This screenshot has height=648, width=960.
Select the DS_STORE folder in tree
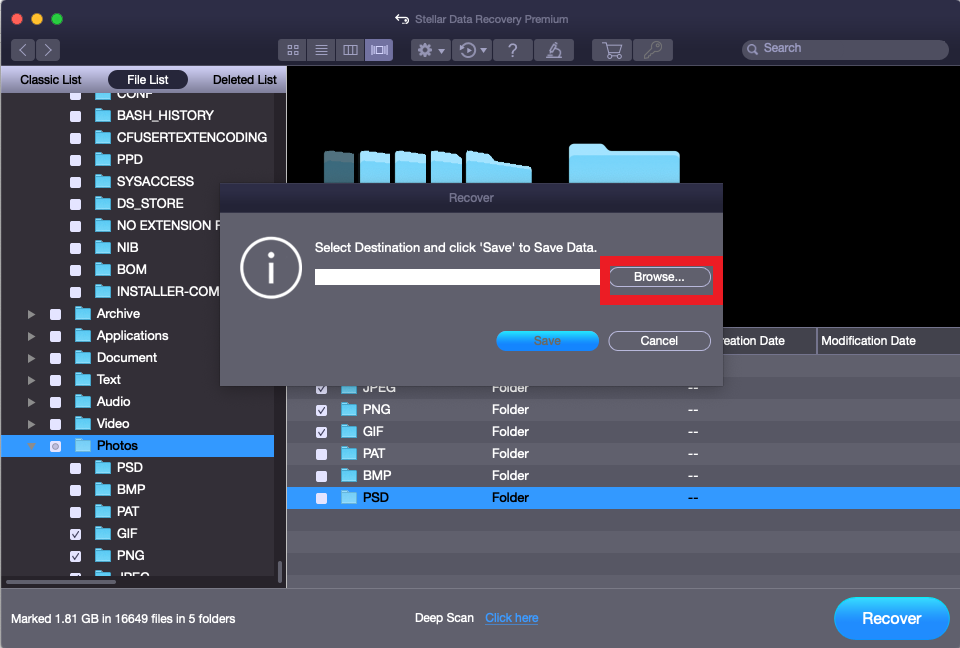tap(150, 203)
